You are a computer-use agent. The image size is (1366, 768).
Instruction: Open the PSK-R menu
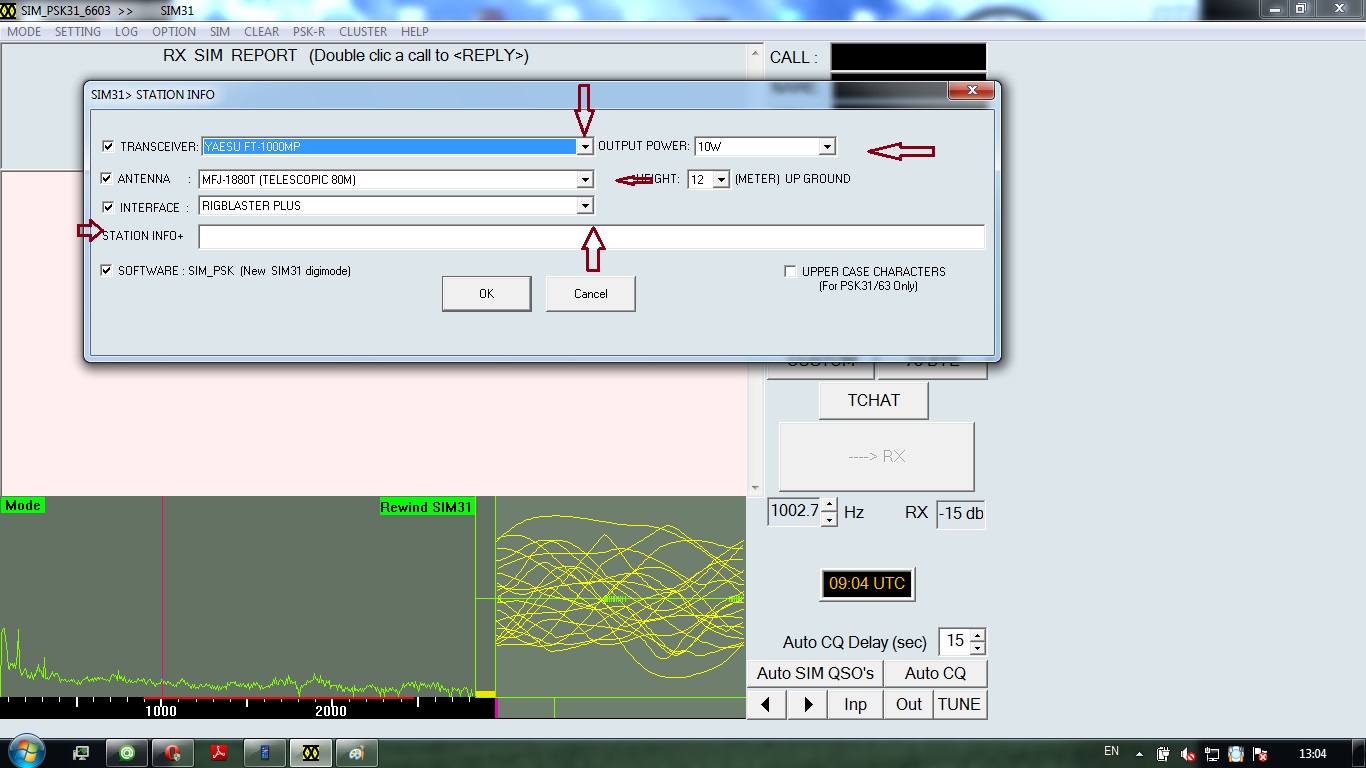click(309, 32)
